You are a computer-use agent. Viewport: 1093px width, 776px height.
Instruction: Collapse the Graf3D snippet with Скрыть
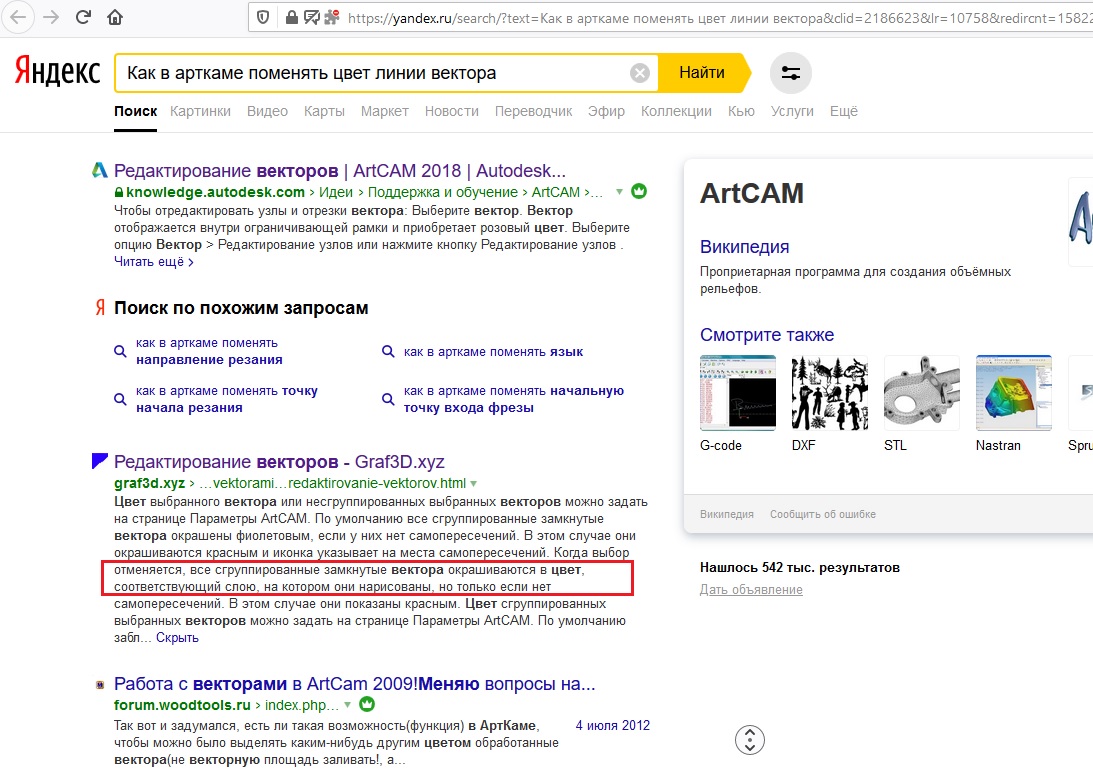click(x=177, y=638)
